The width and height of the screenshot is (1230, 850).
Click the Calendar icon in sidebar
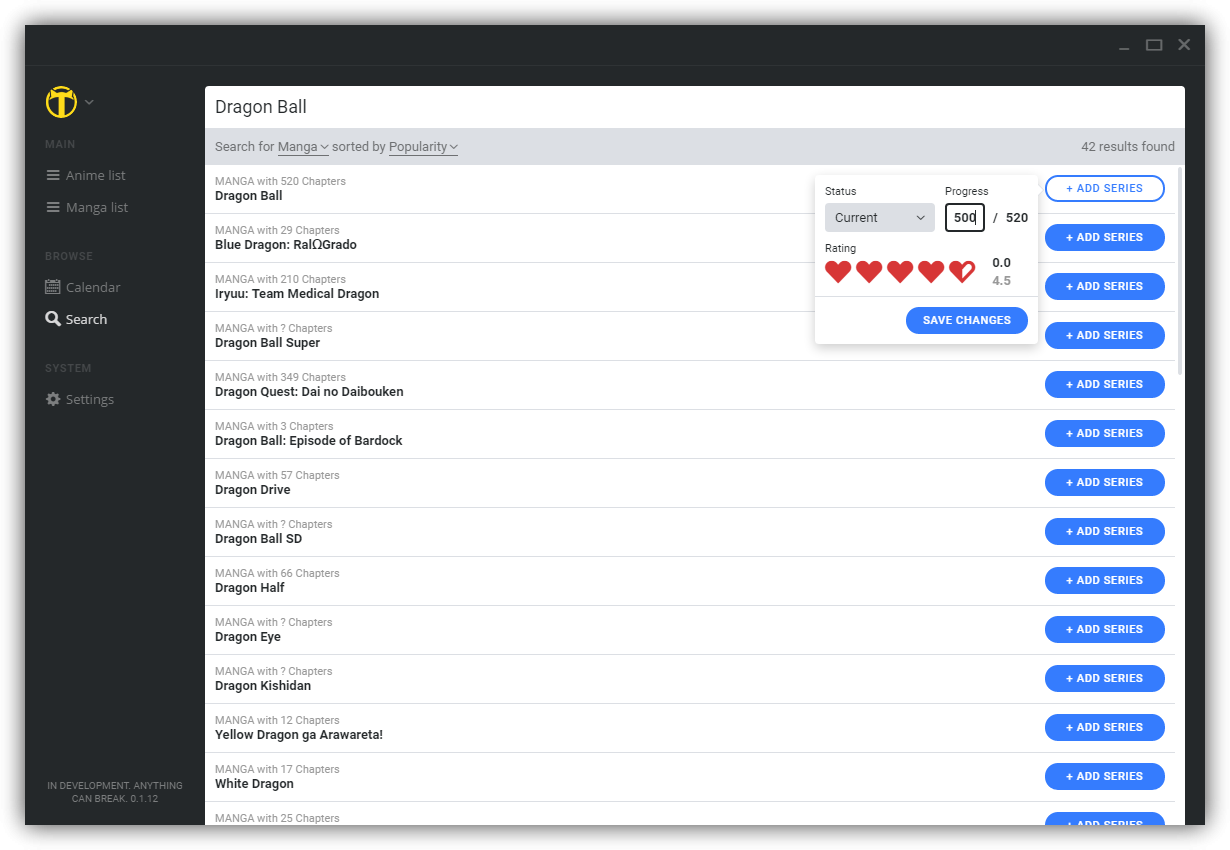tap(53, 287)
